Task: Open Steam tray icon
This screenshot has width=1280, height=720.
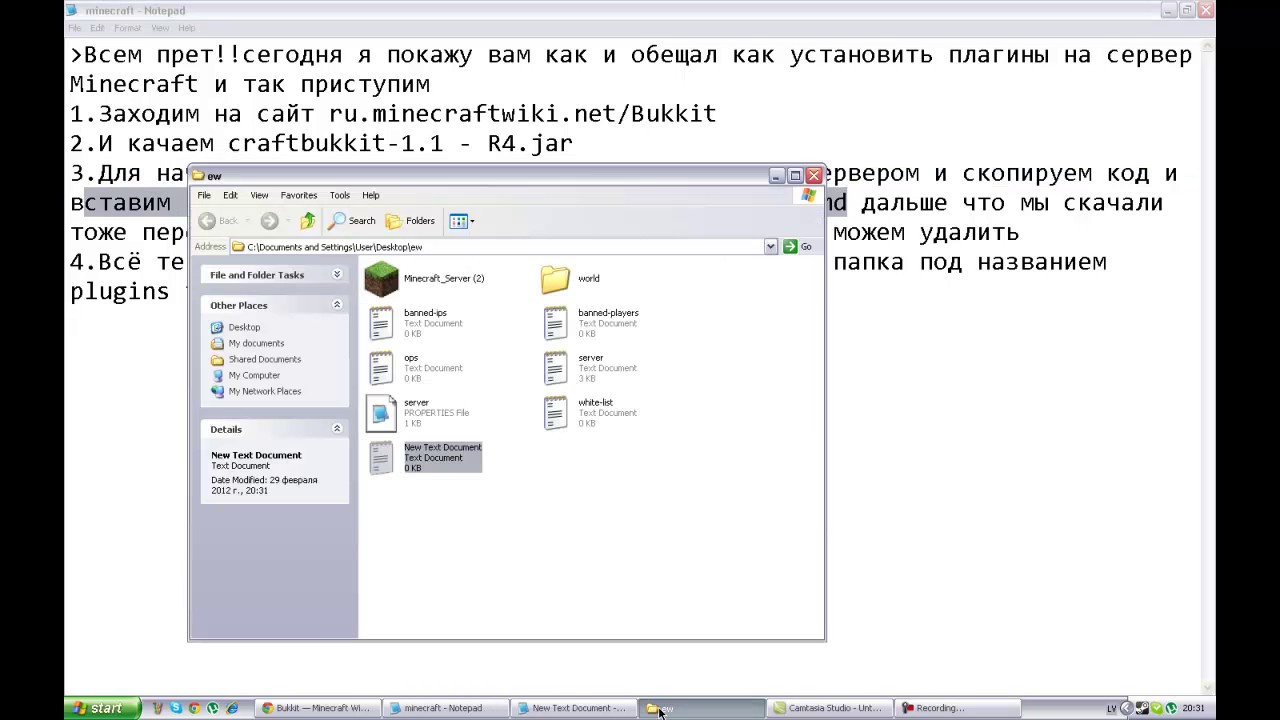Action: (1142, 708)
